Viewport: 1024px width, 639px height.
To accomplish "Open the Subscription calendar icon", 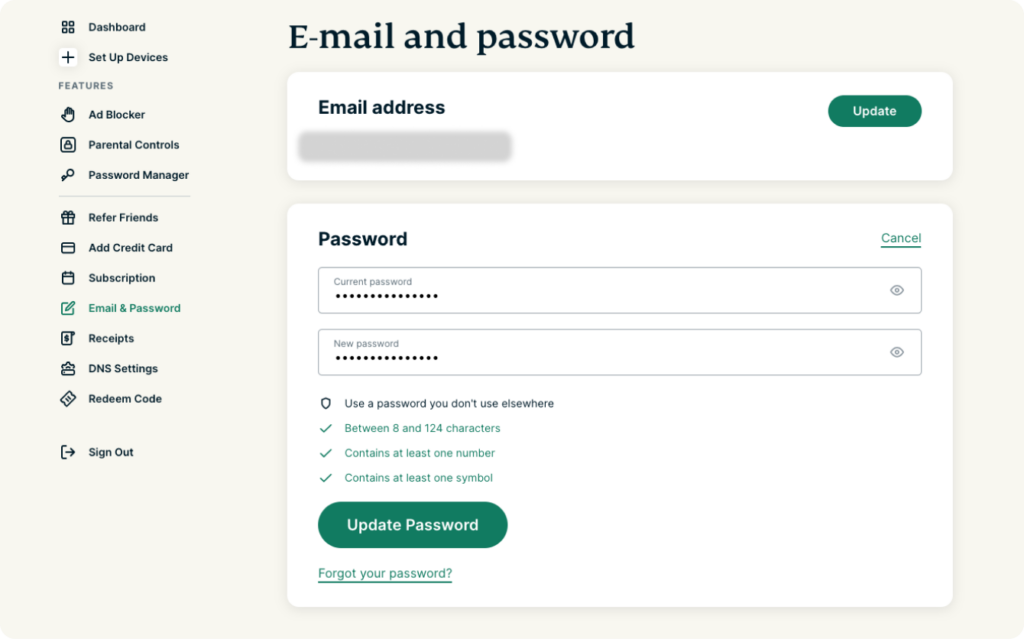I will pyautogui.click(x=66, y=277).
